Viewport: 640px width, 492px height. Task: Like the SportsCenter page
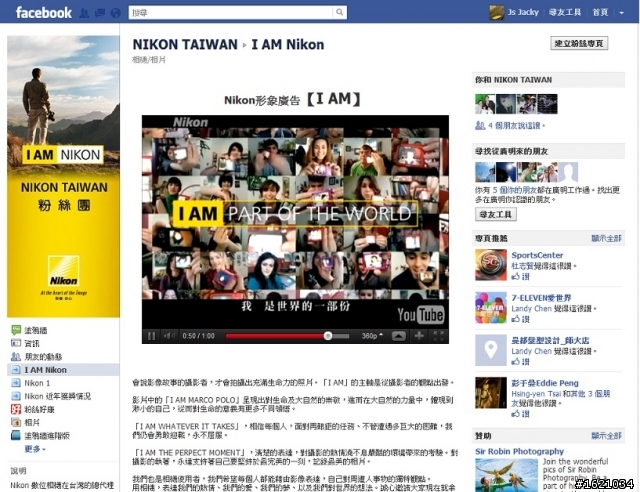pos(520,276)
